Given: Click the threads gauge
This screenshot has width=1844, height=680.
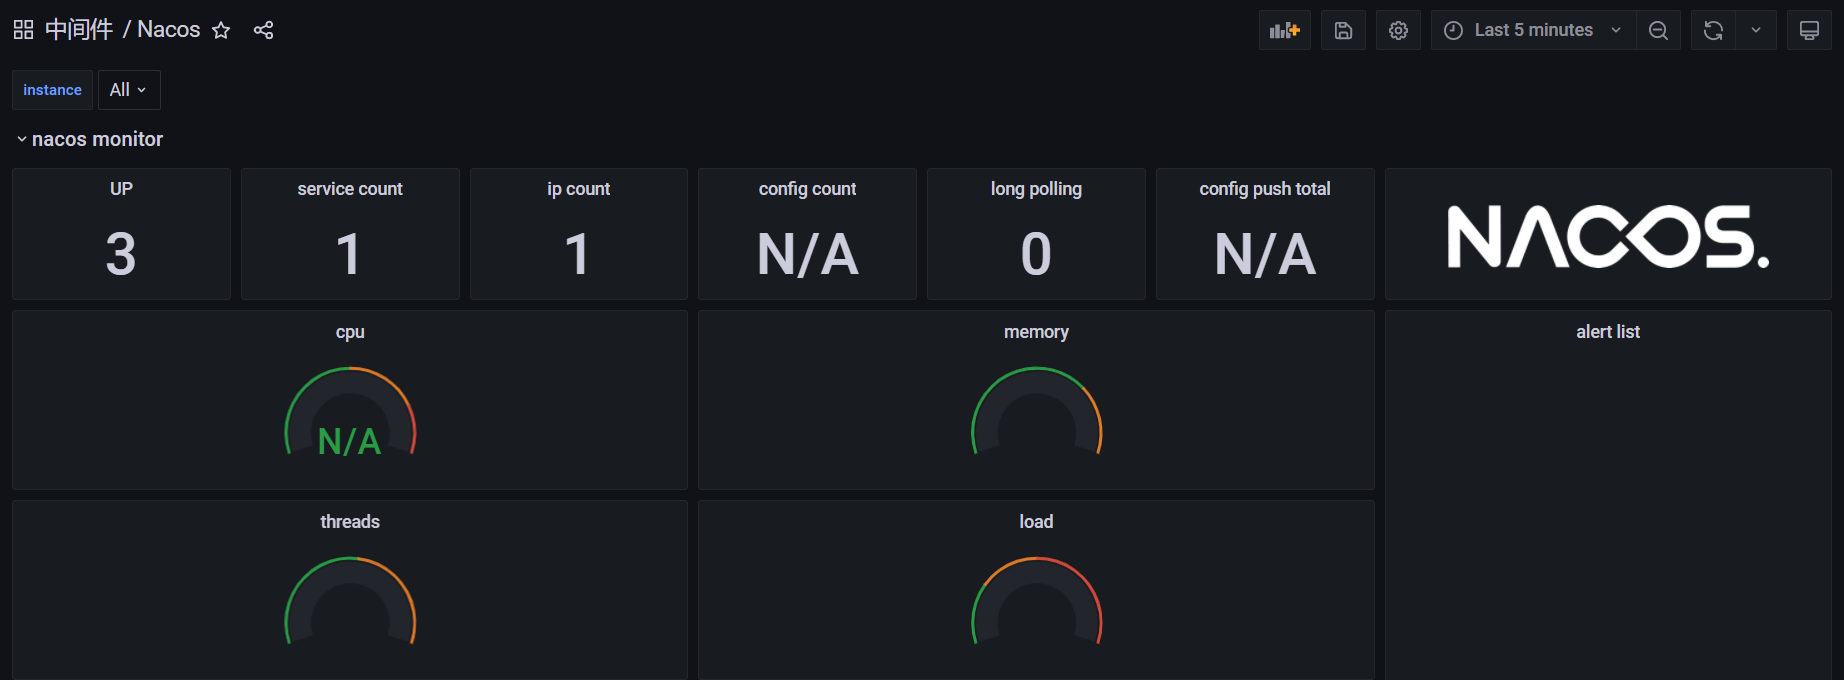Looking at the screenshot, I should (x=350, y=601).
